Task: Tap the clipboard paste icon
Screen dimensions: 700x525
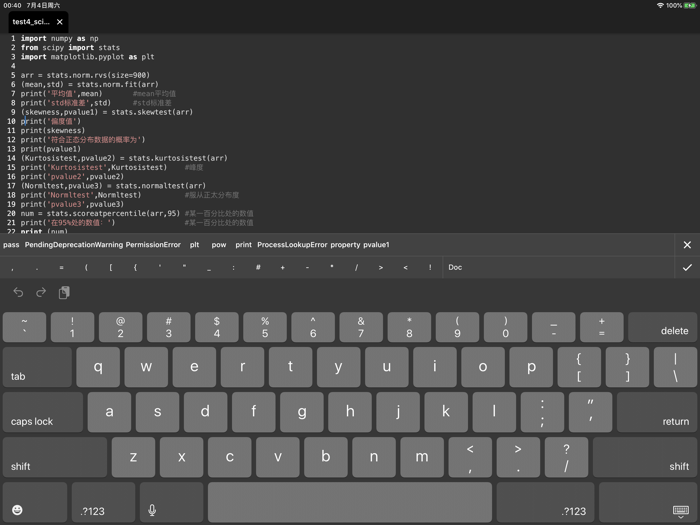Action: (64, 292)
